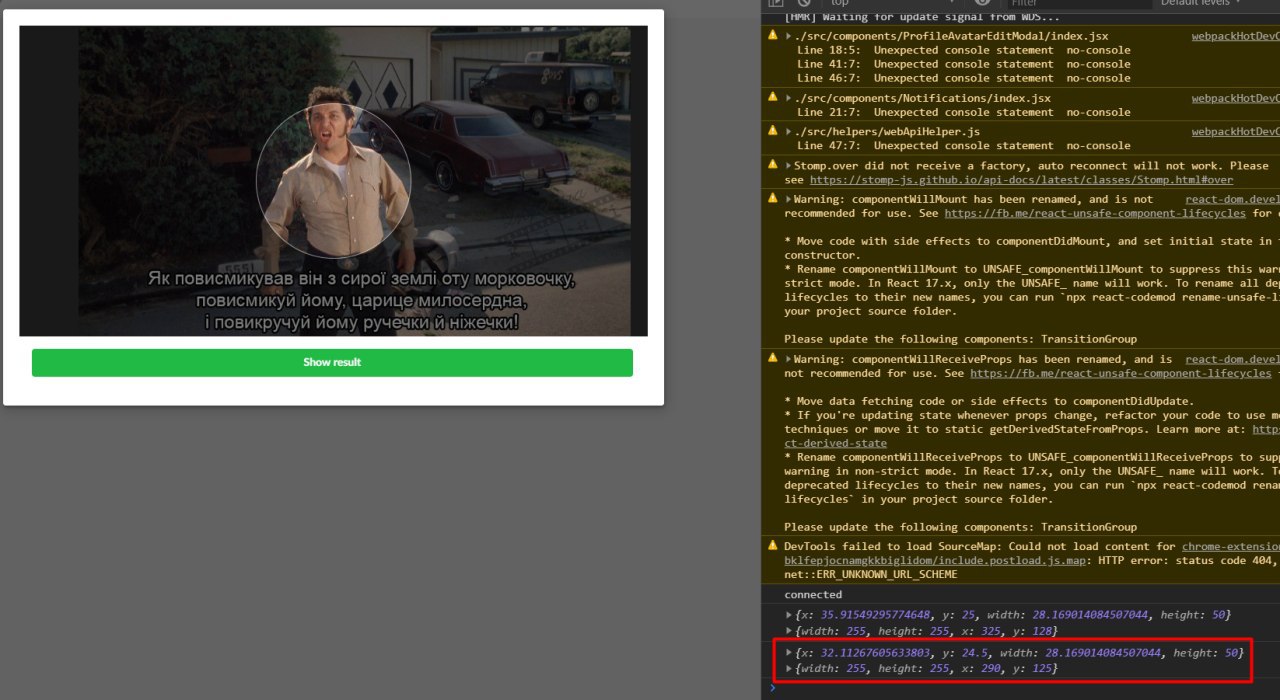The image size is (1280, 700).
Task: Expand the componentWillMount renamed warning
Action: (790, 199)
